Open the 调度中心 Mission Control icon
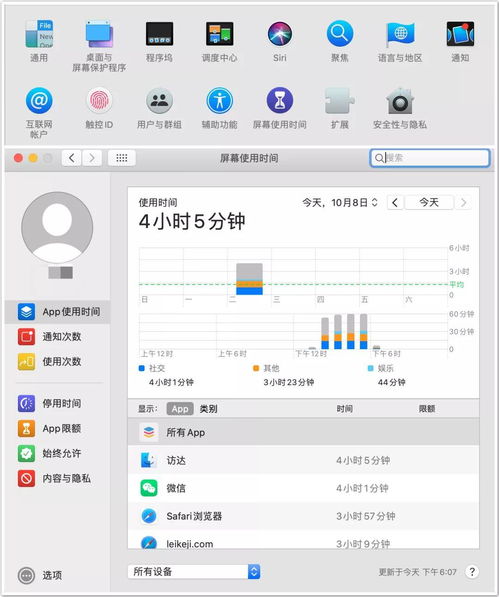The height and width of the screenshot is (597, 499). point(220,34)
